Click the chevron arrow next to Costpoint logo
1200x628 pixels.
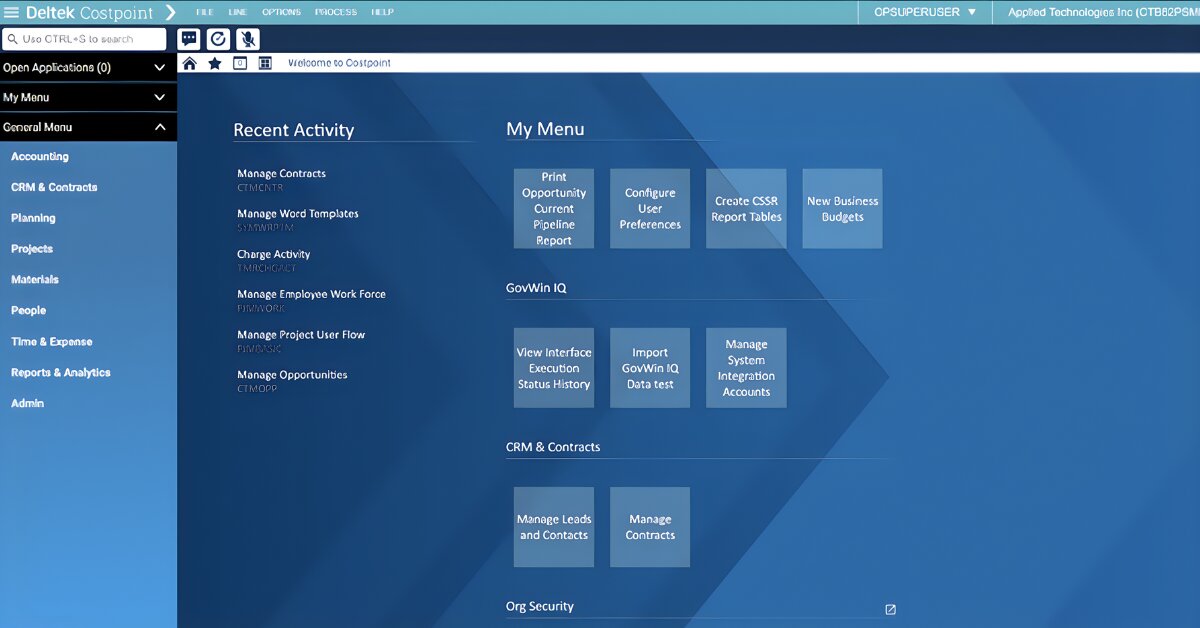tap(170, 12)
